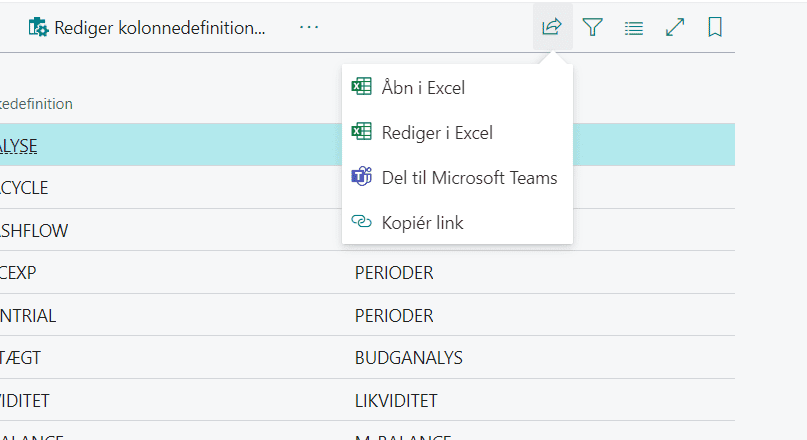Click Rediger kolonnedefinition action button
807x440 pixels.
pos(160,28)
